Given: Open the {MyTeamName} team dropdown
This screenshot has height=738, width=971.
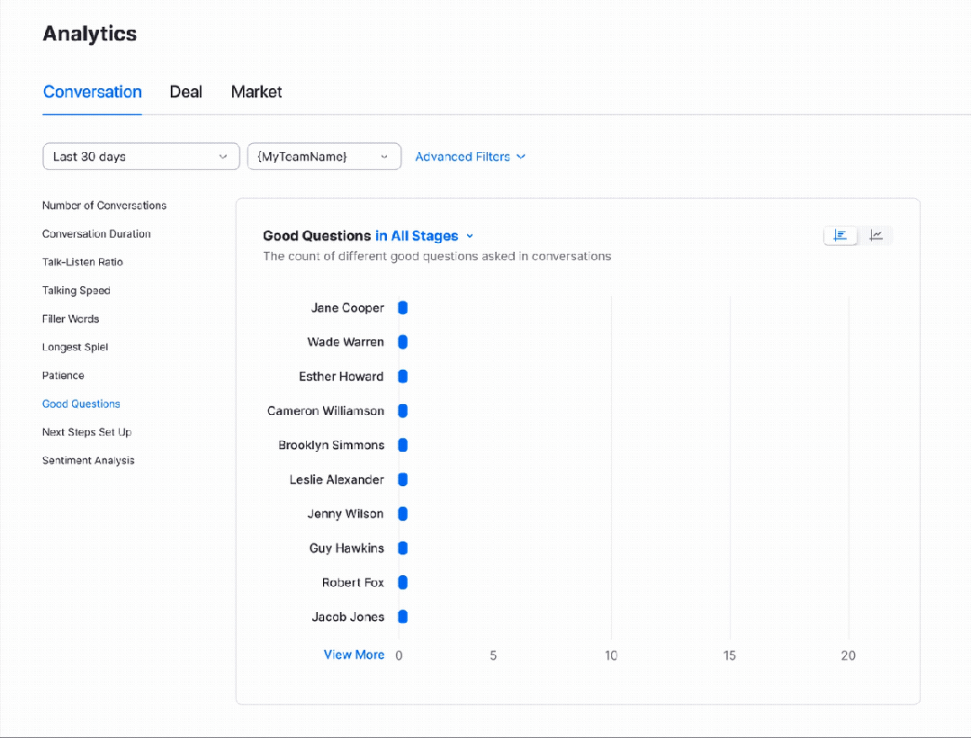Looking at the screenshot, I should [x=324, y=157].
